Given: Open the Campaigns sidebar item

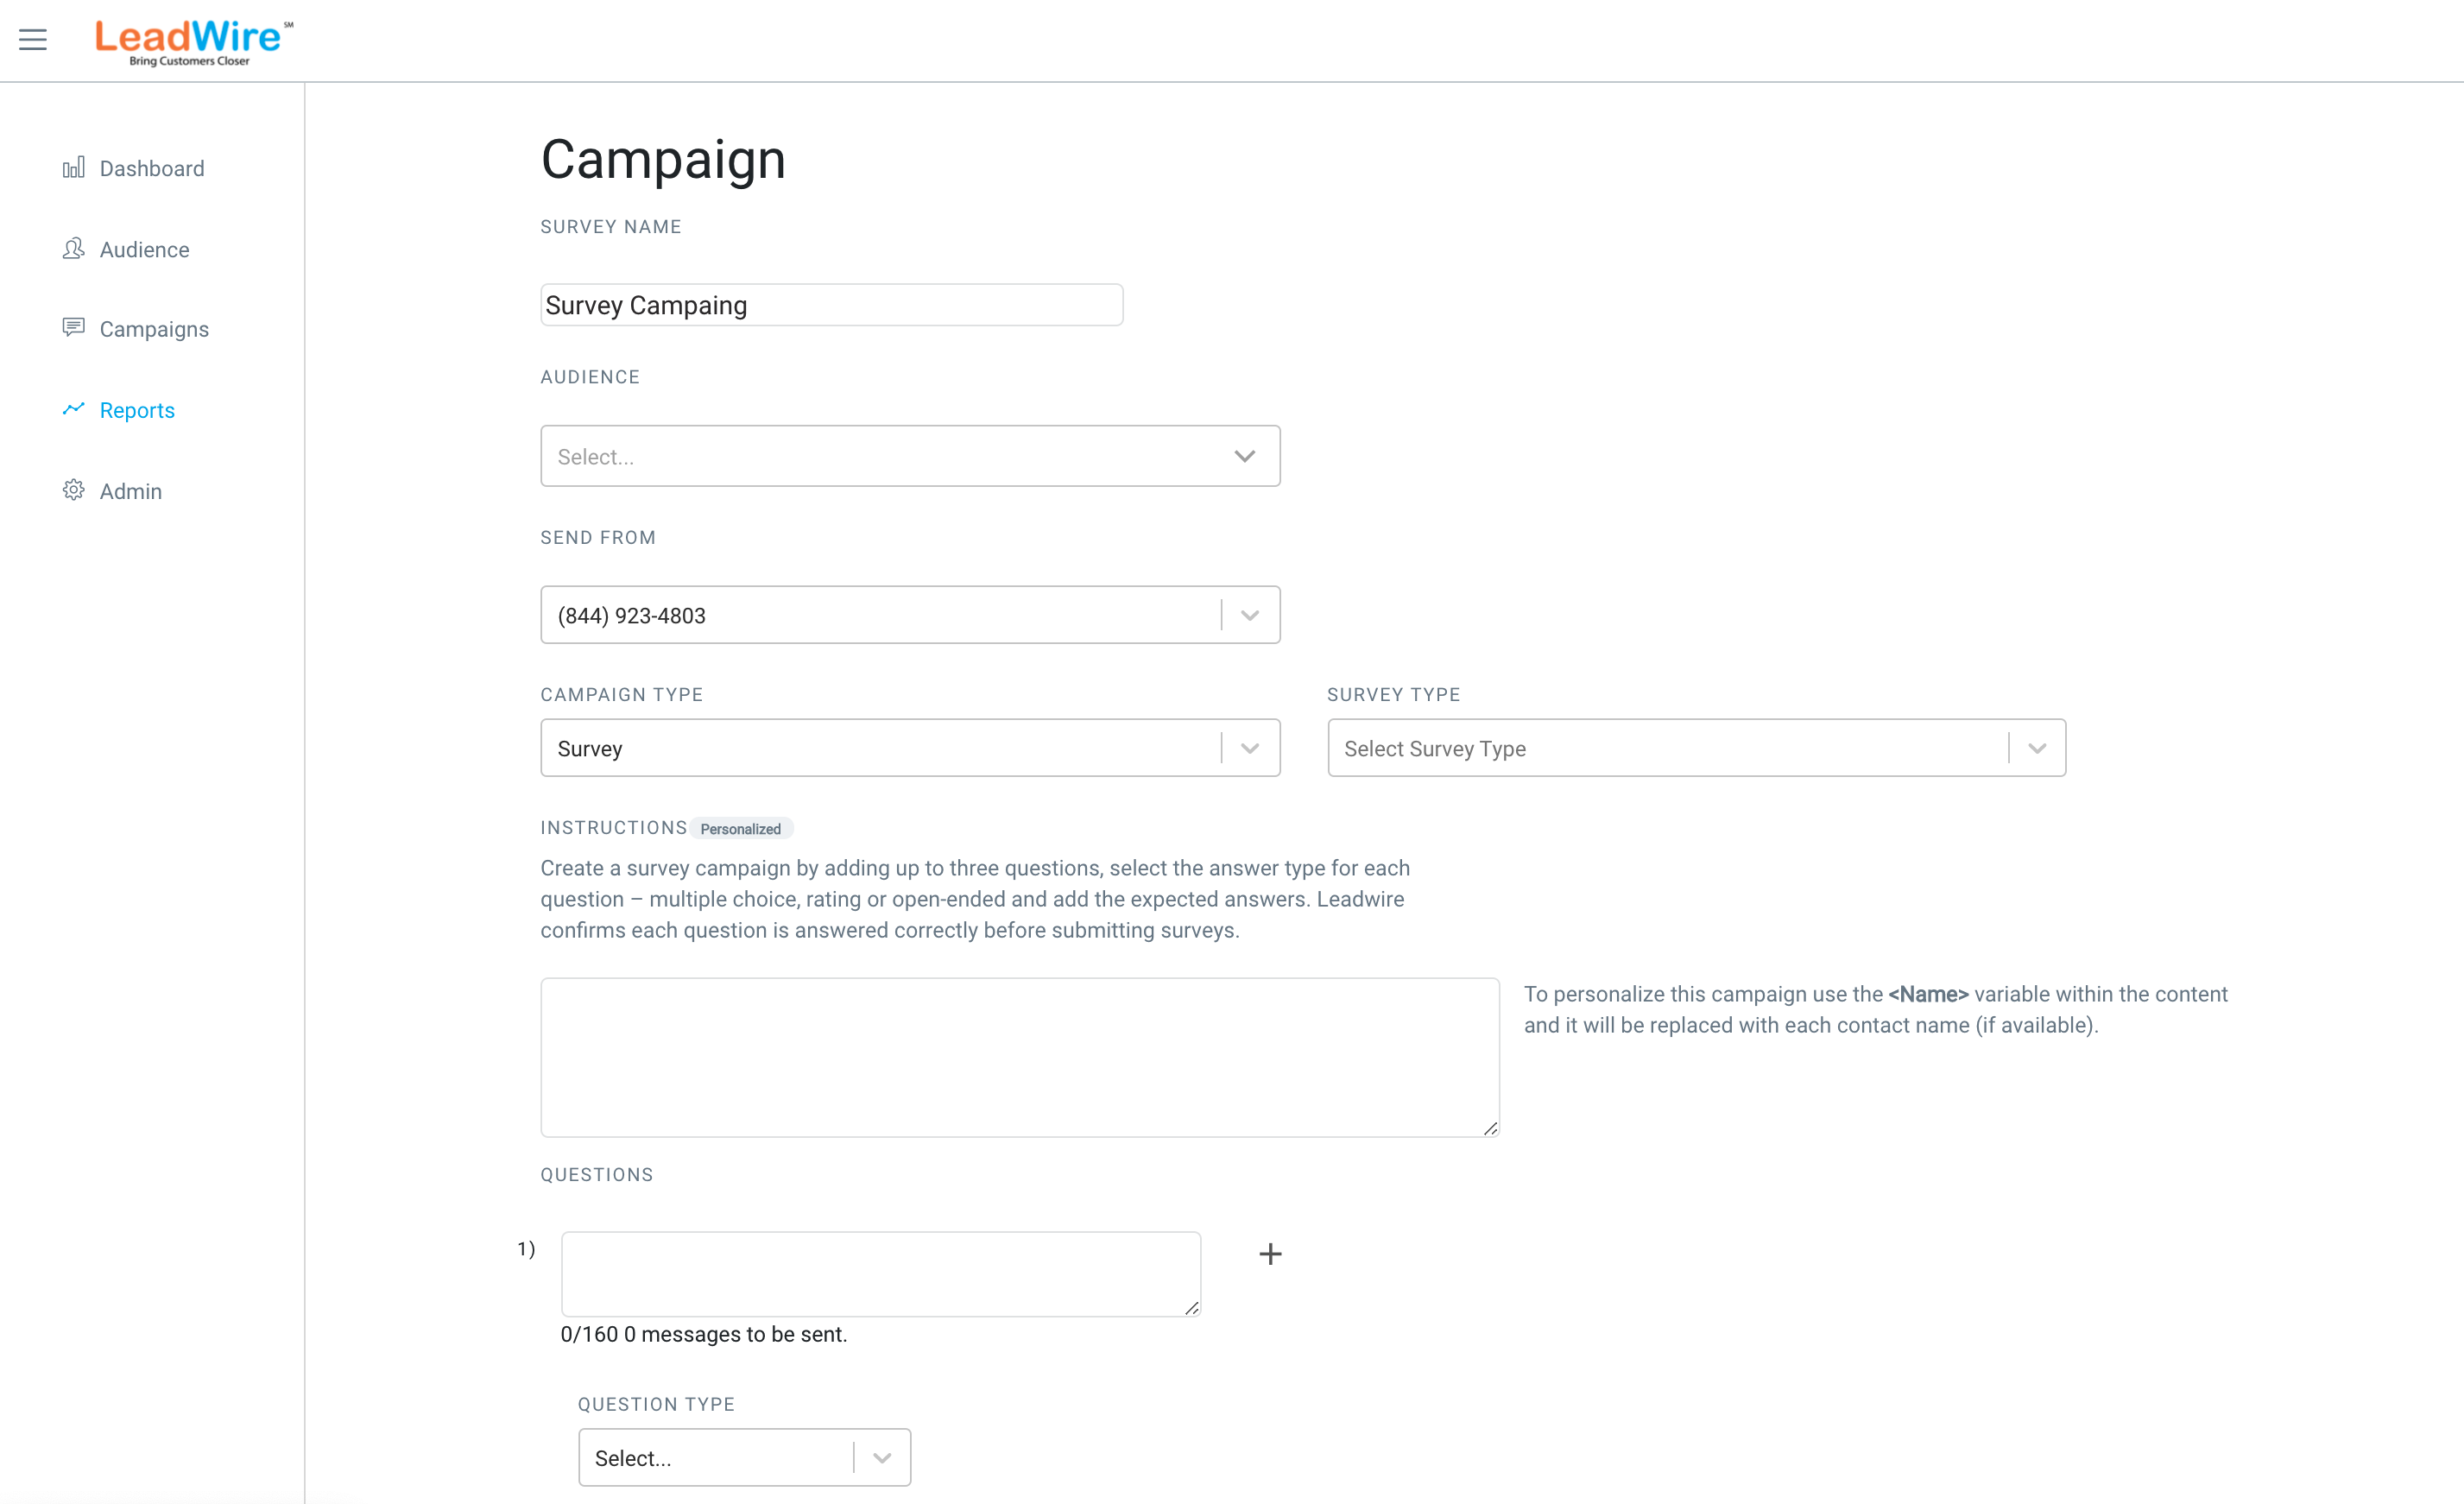Looking at the screenshot, I should coord(154,329).
